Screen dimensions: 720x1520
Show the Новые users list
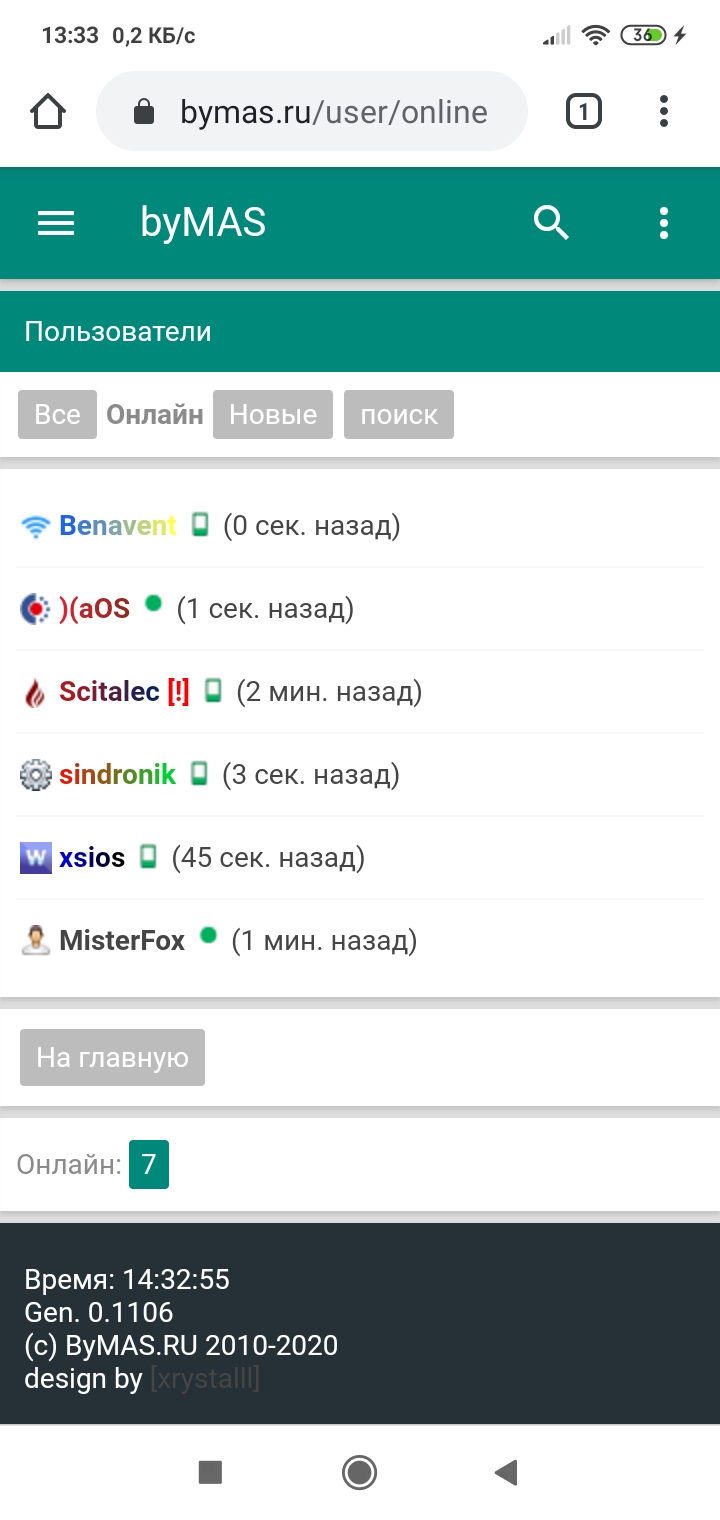[273, 414]
